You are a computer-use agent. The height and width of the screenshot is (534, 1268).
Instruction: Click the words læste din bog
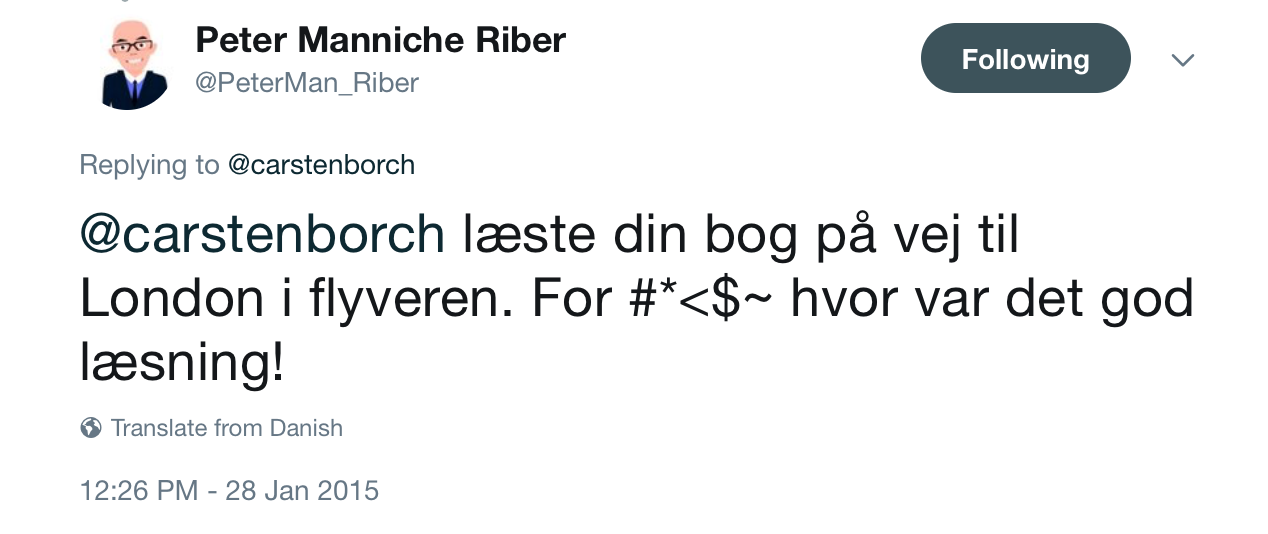(x=631, y=236)
